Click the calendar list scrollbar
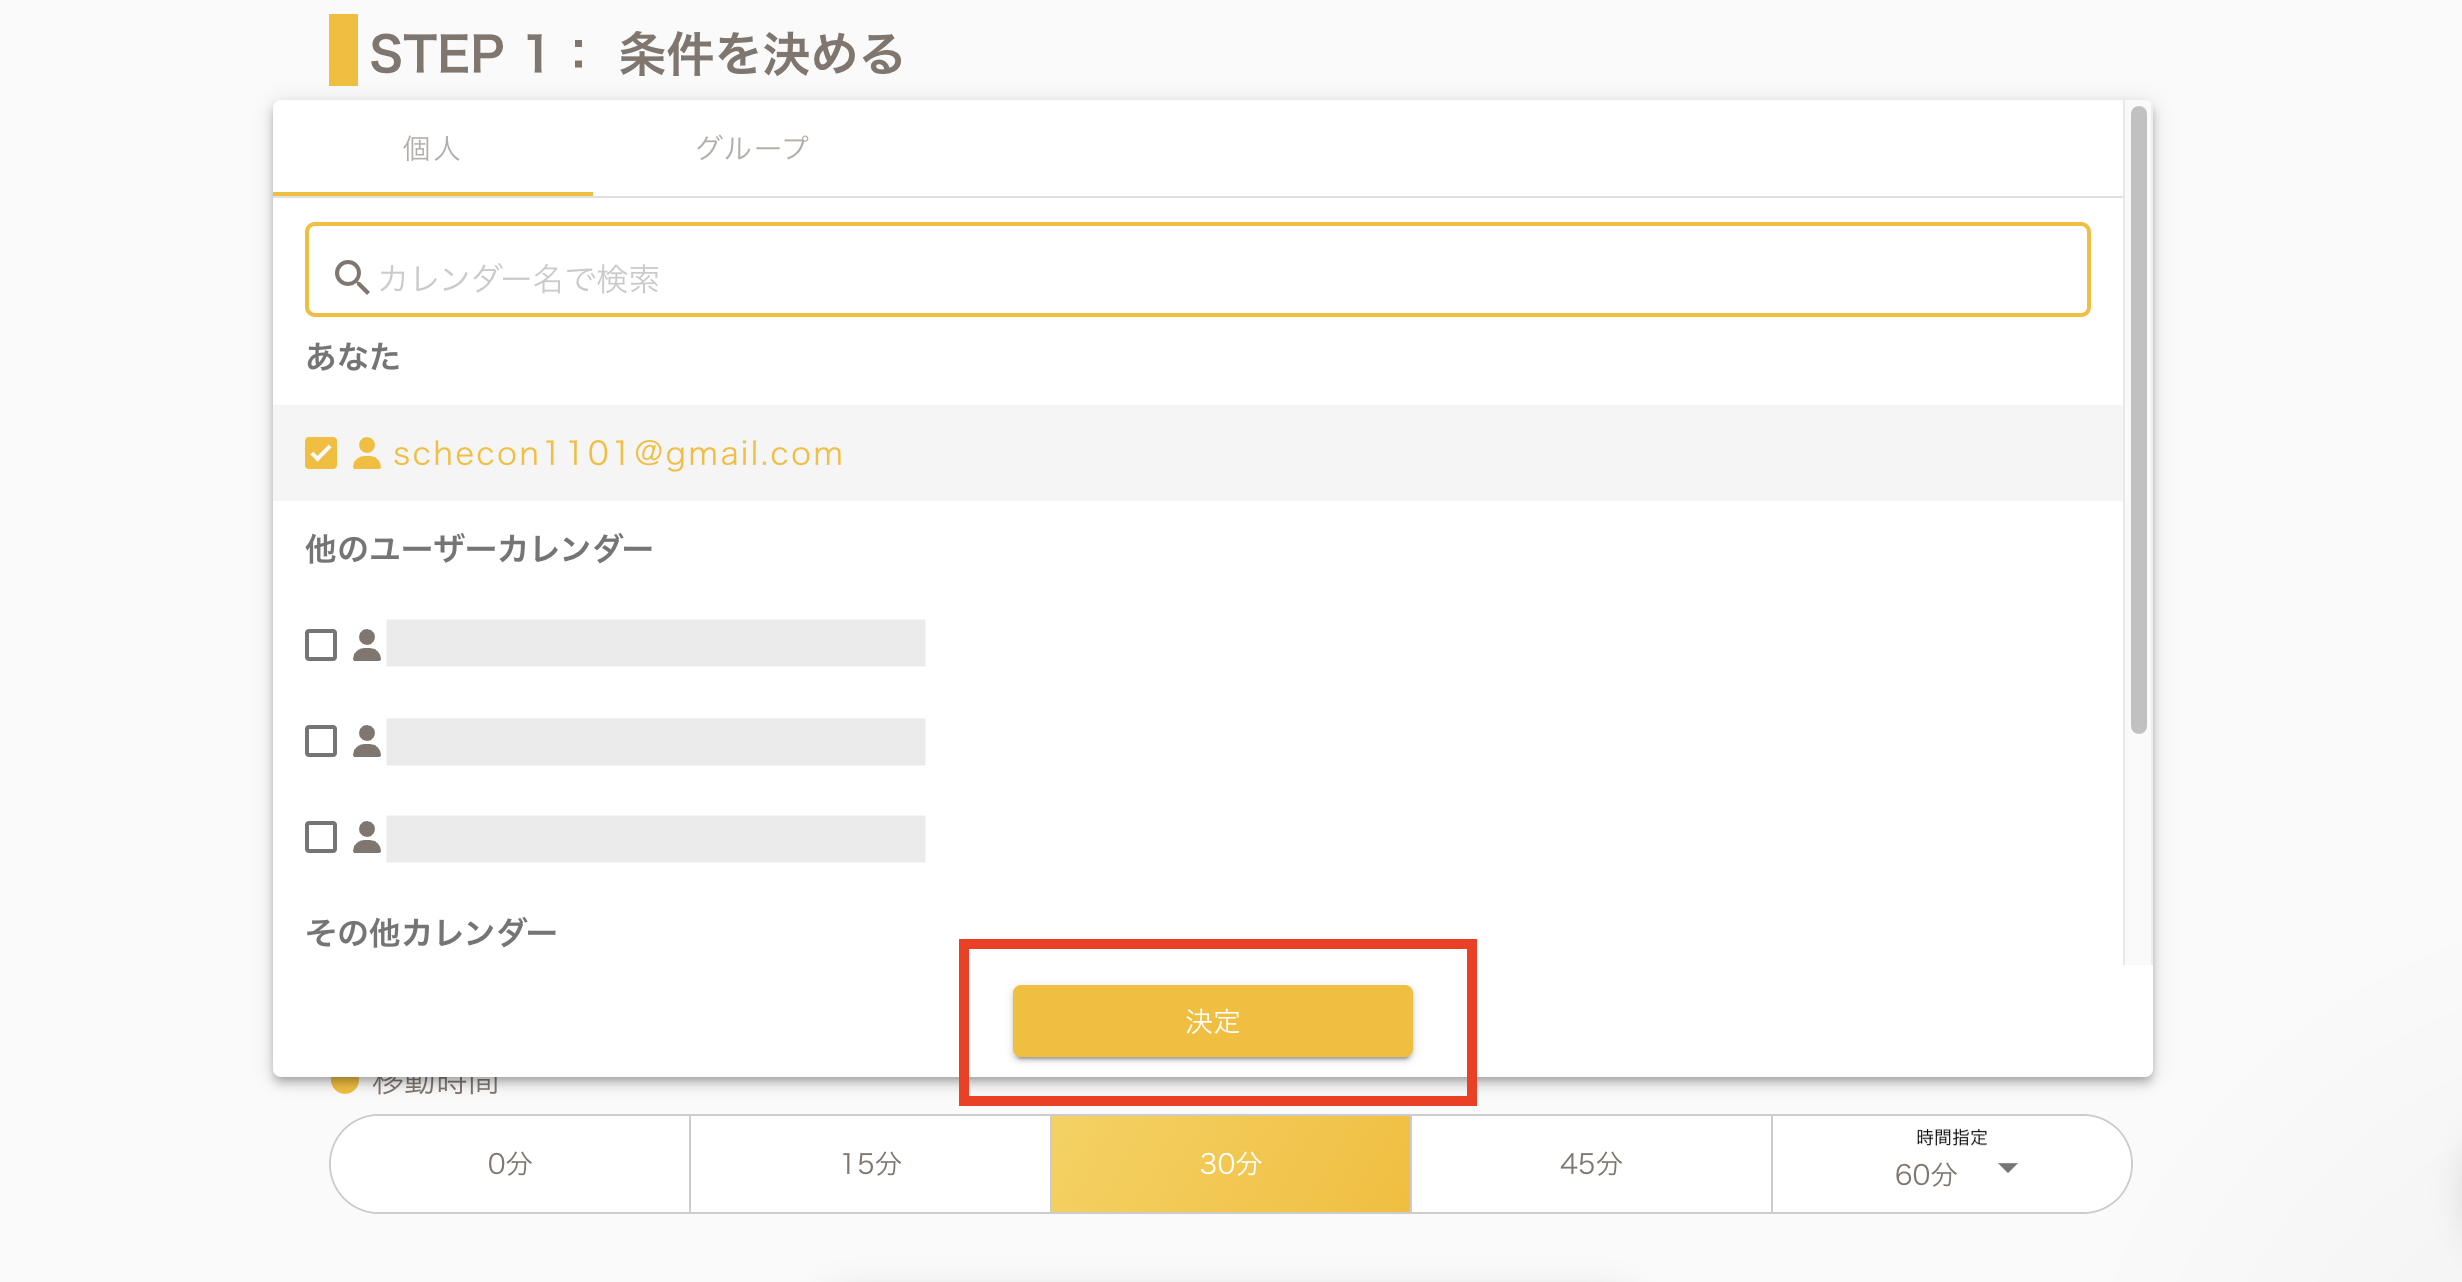2462x1282 pixels. [x=2139, y=420]
